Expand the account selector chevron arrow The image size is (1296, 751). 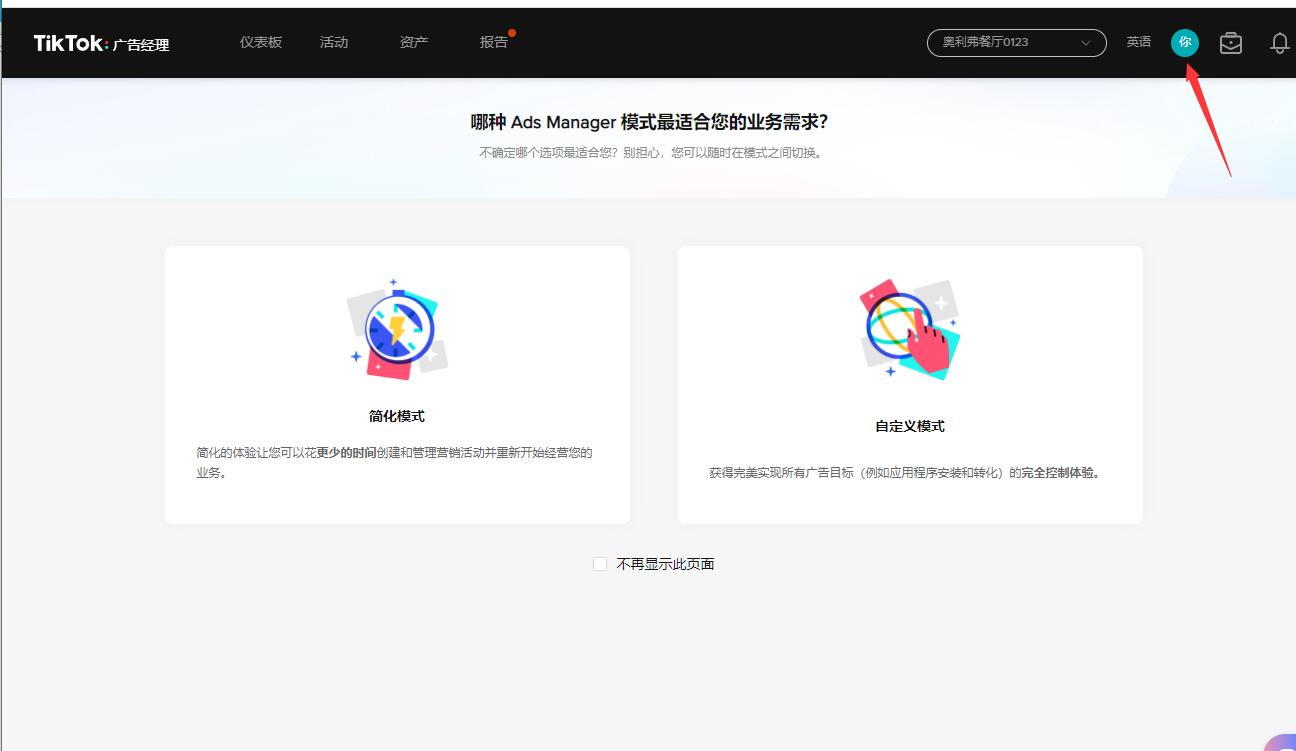pos(1086,43)
